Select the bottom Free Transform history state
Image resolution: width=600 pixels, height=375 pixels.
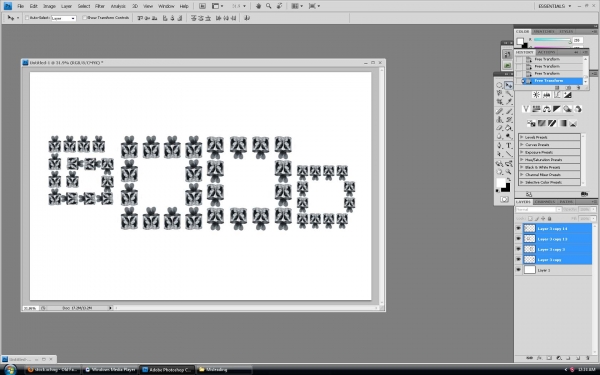coord(552,81)
